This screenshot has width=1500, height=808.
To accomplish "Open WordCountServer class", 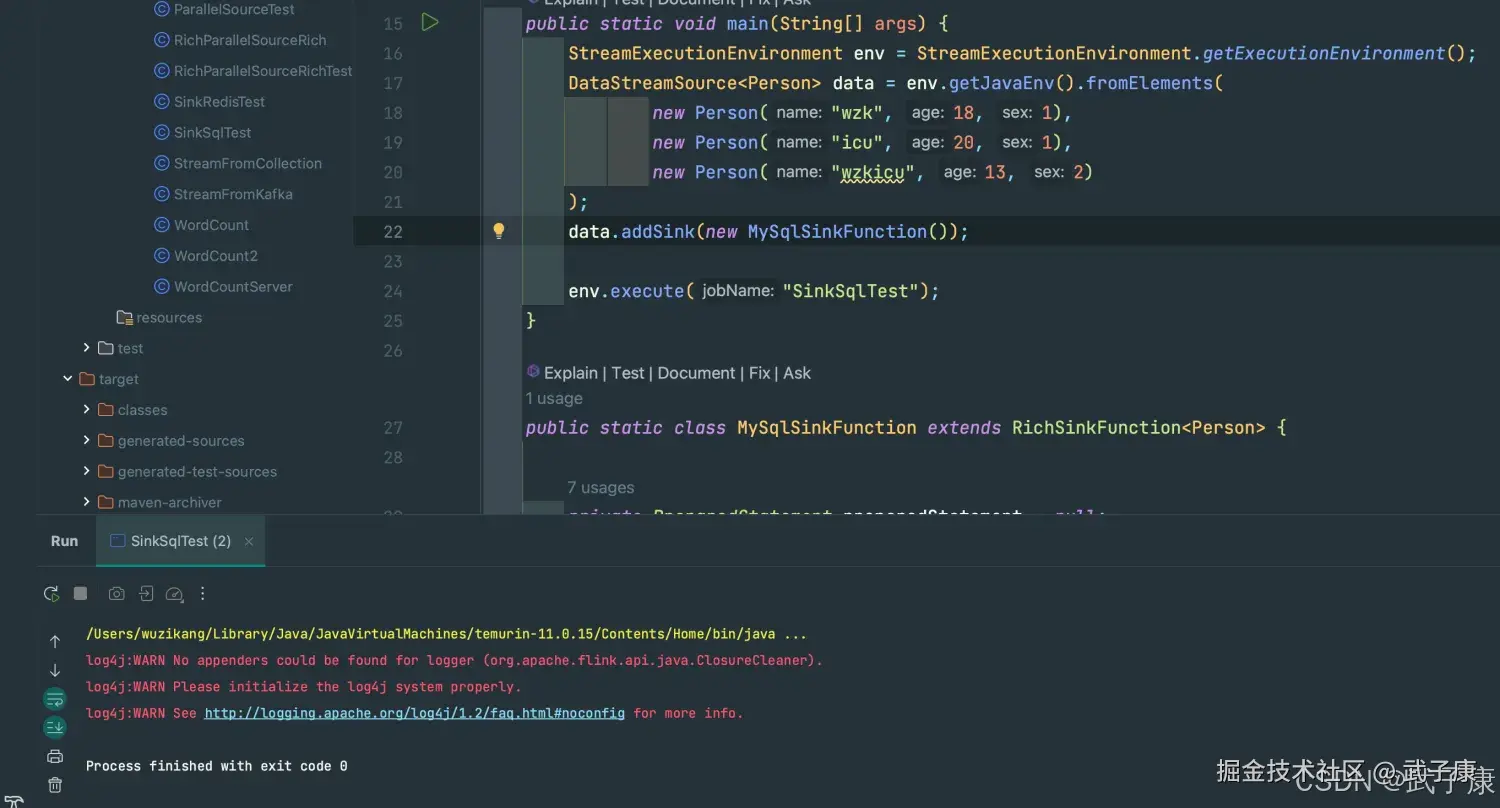I will click(223, 287).
